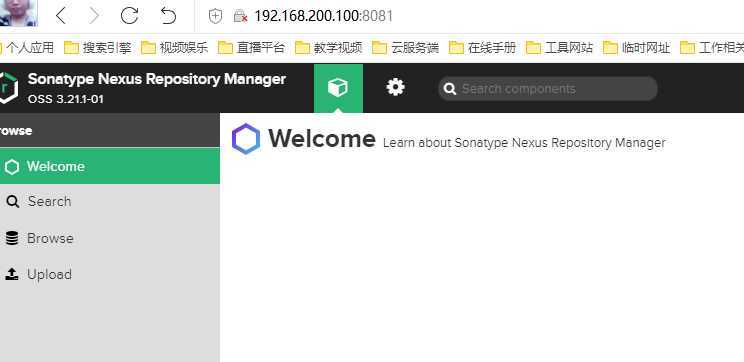Select Browse in the sidebar

coord(110,238)
